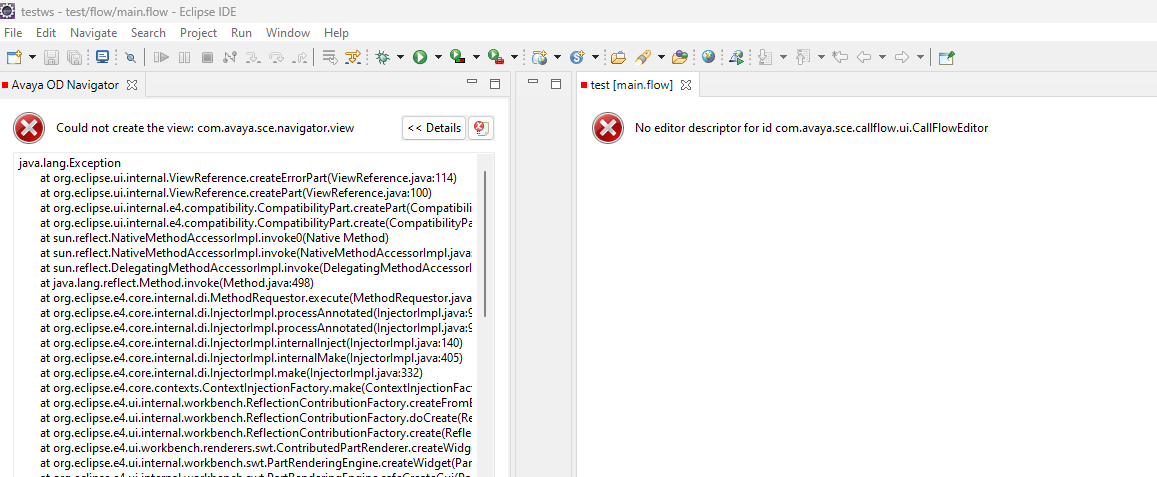This screenshot has width=1157, height=477.
Task: Open the Web Browser globe icon
Action: point(708,57)
